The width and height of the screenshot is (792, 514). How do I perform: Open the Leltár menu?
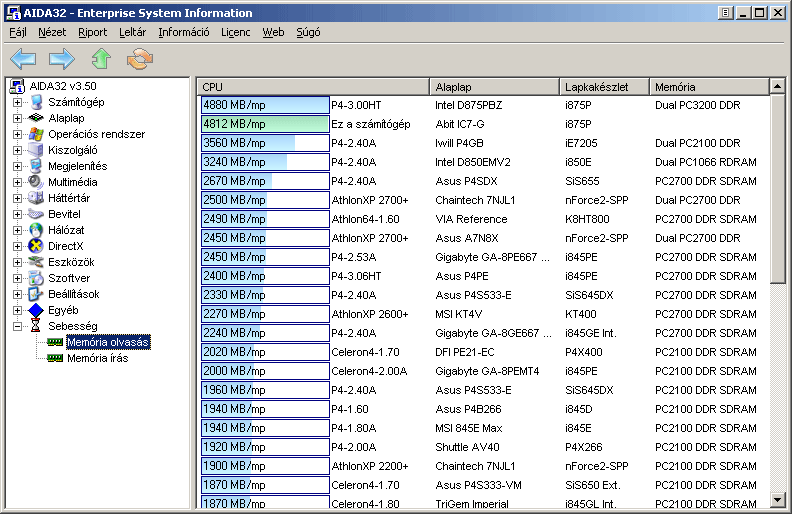[132, 32]
